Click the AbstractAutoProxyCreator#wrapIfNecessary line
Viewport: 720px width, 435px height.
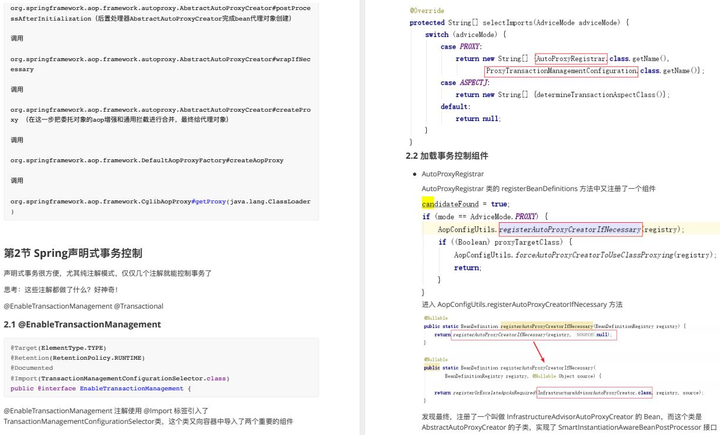click(x=160, y=64)
